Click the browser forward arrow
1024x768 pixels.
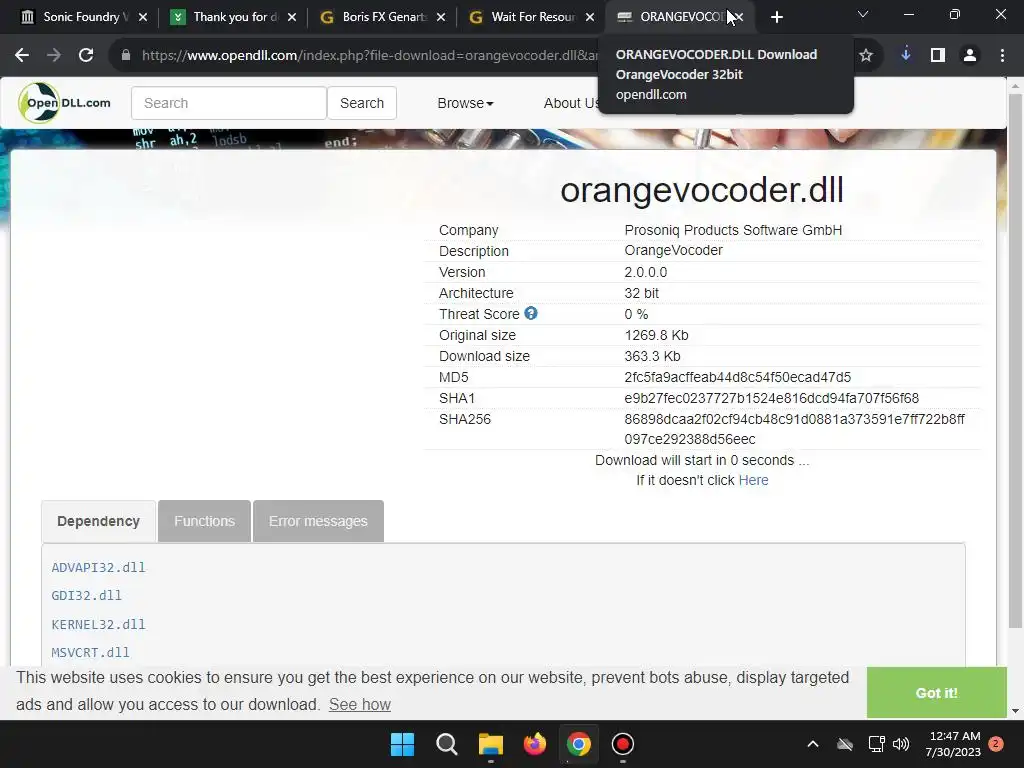[x=54, y=56]
